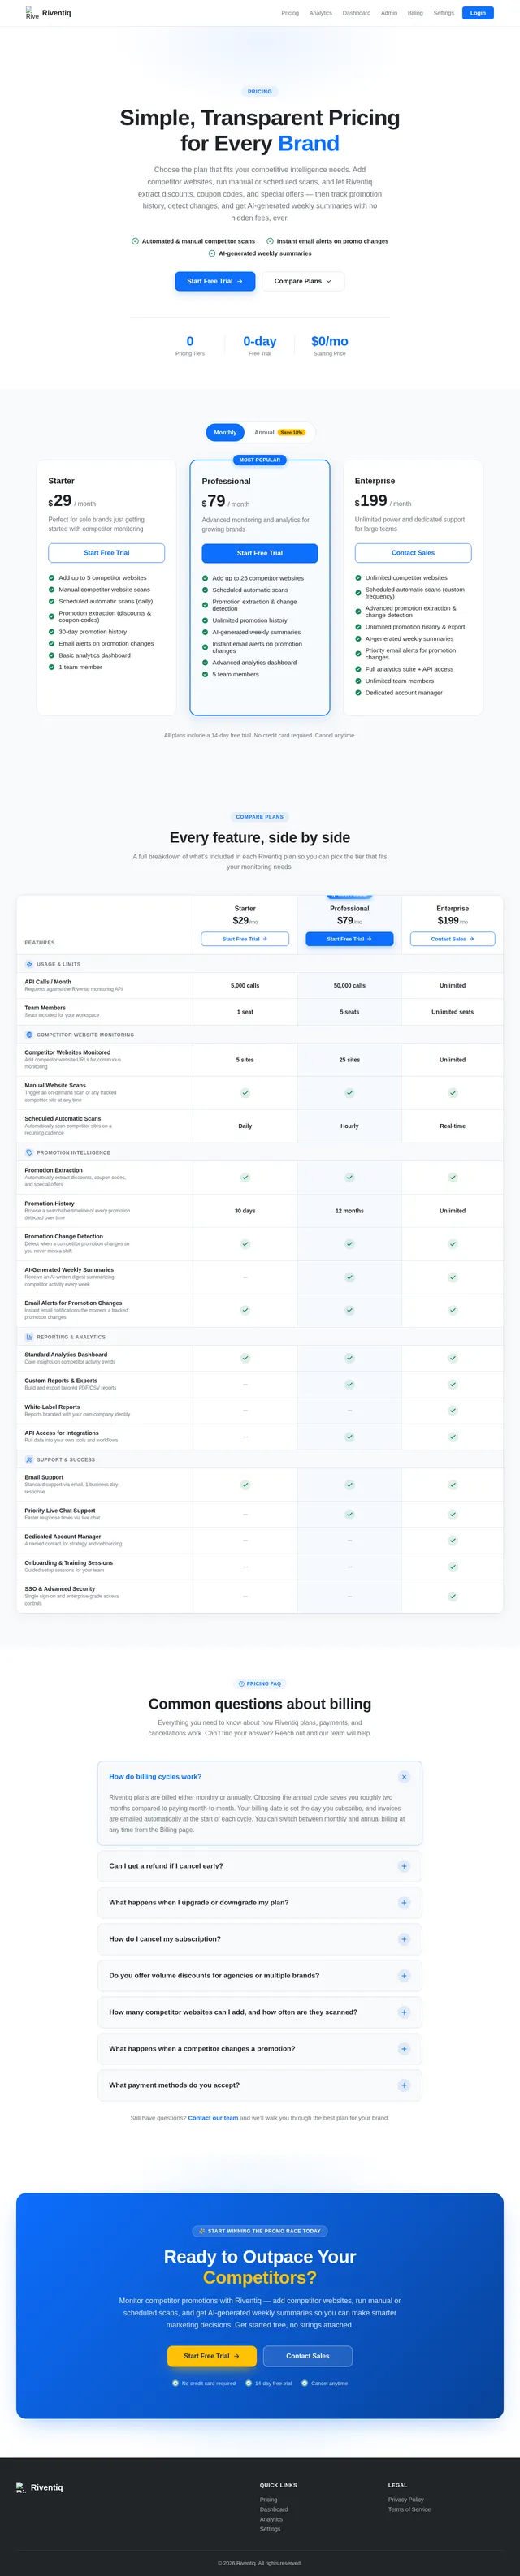Image resolution: width=520 pixels, height=2576 pixels.
Task: Click check icon beside AI-generated weekly summaries under headline
Action: pos(212,253)
